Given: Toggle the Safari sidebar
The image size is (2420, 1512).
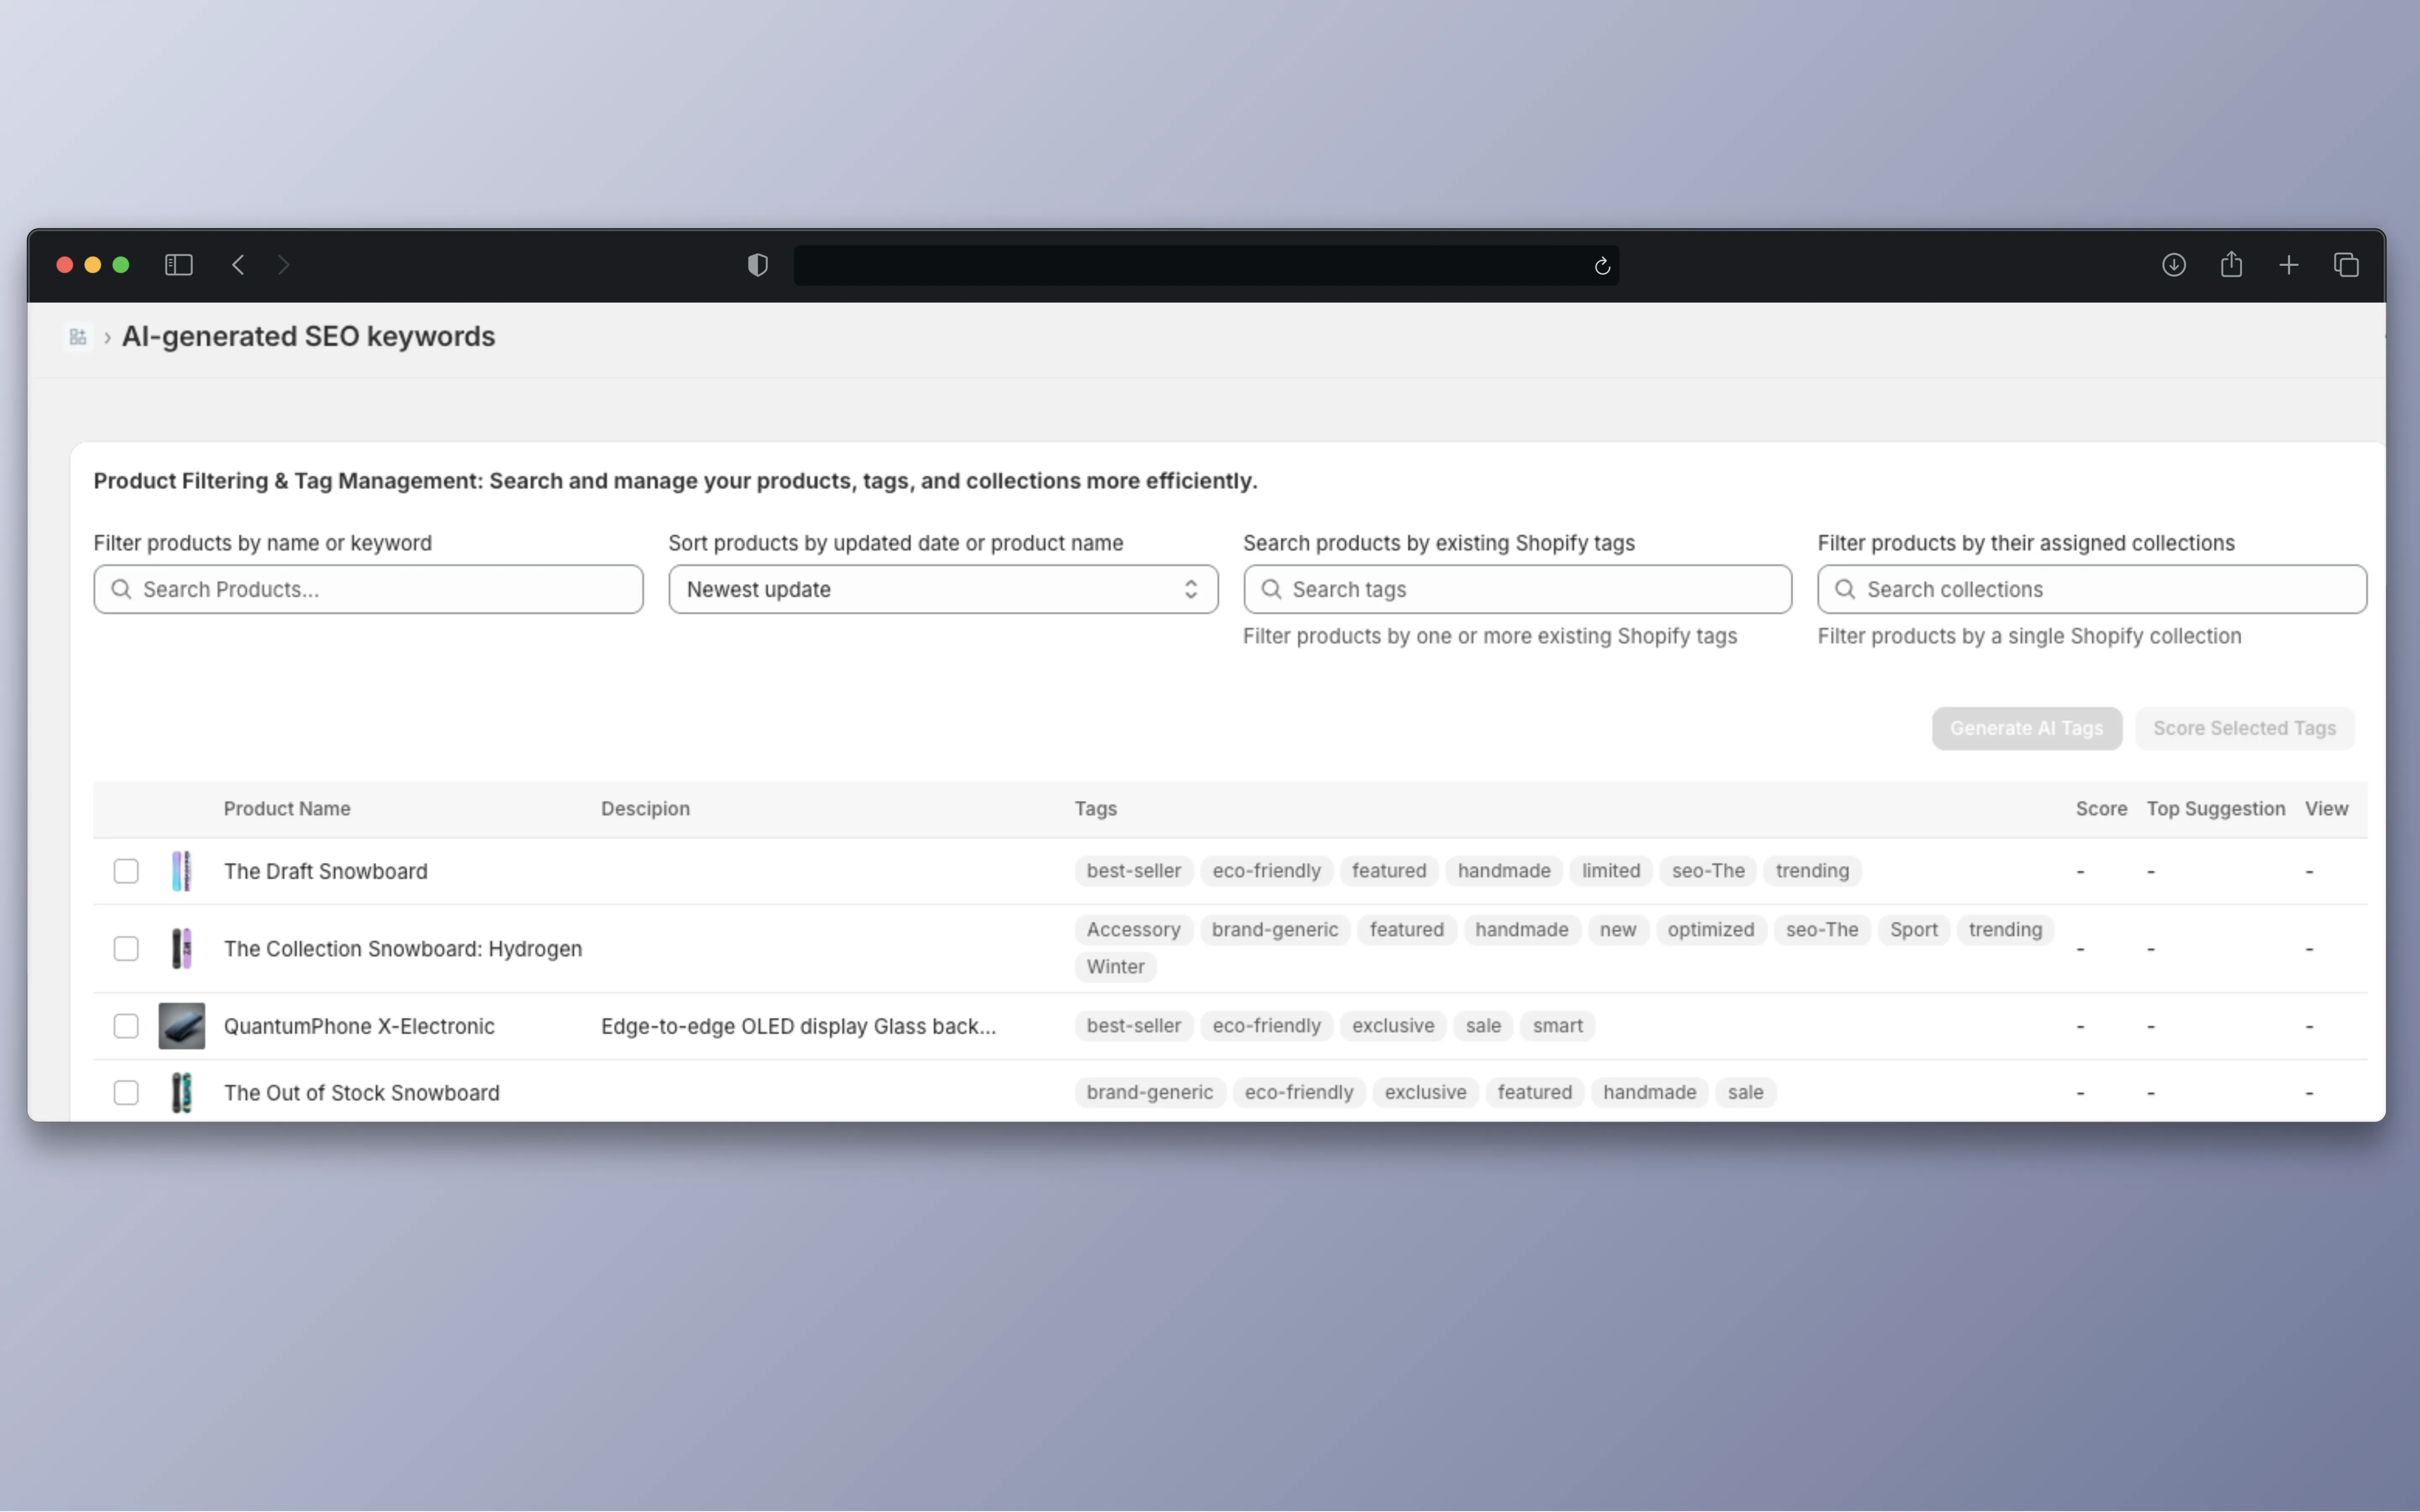Looking at the screenshot, I should (x=178, y=264).
